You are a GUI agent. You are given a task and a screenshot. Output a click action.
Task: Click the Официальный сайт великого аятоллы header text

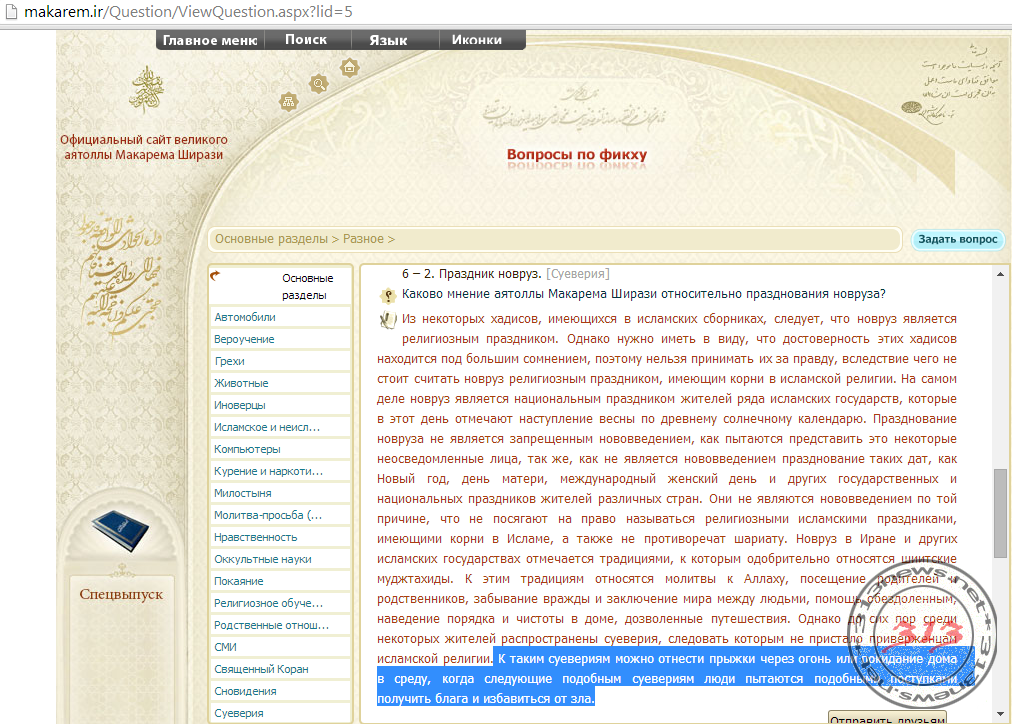point(144,147)
